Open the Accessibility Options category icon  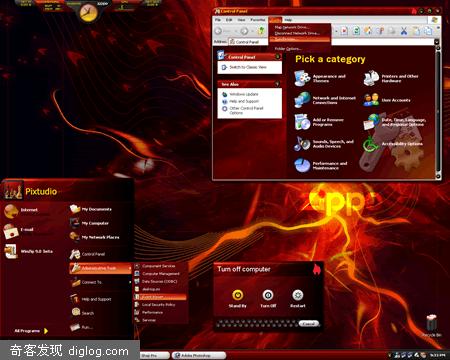coord(371,144)
